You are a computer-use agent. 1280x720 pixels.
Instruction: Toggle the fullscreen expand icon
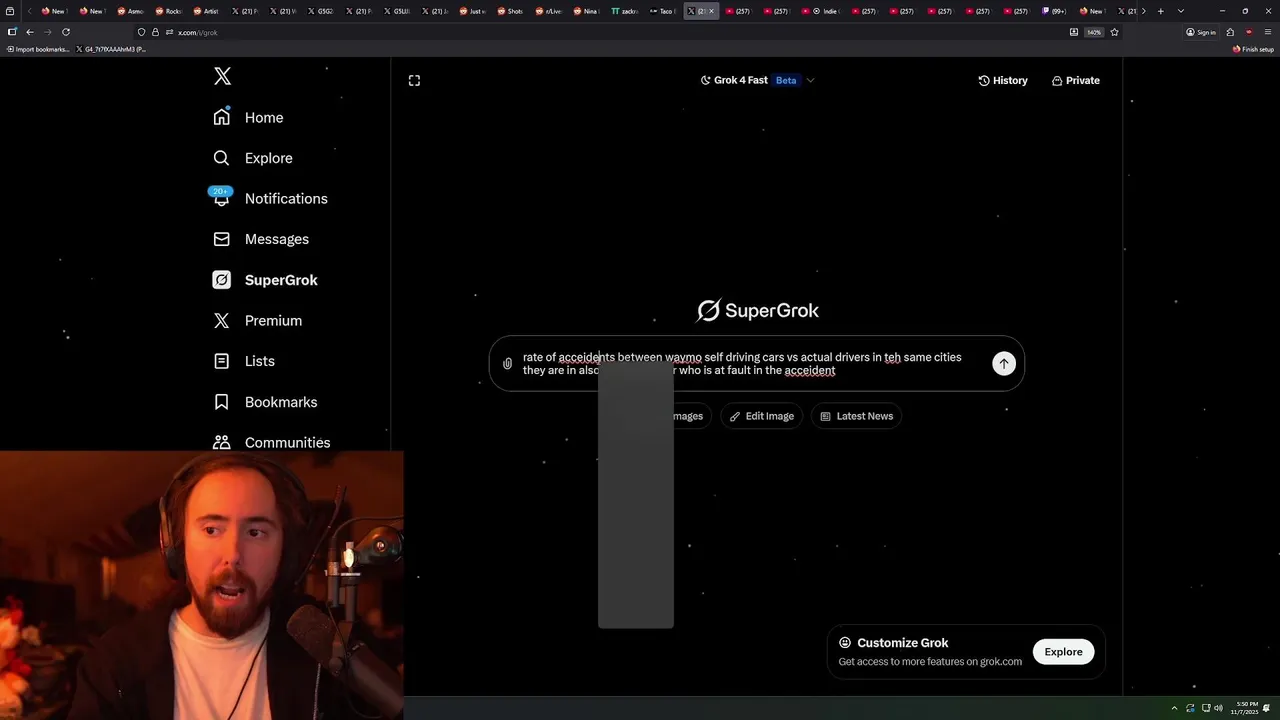point(414,80)
